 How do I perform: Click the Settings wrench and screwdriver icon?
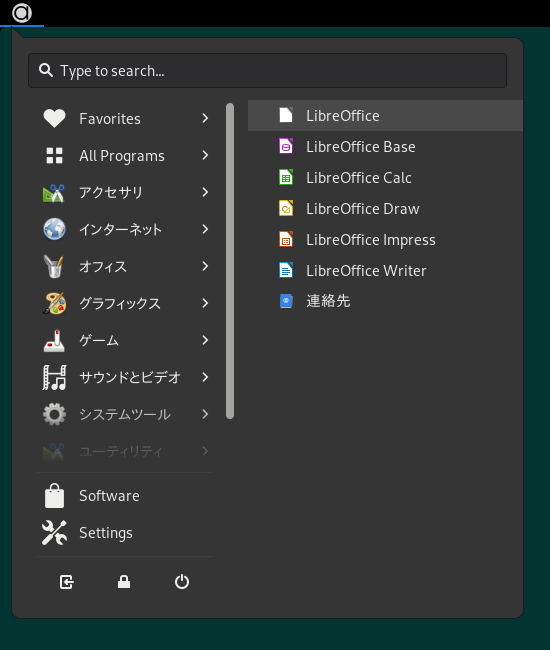pyautogui.click(x=54, y=533)
